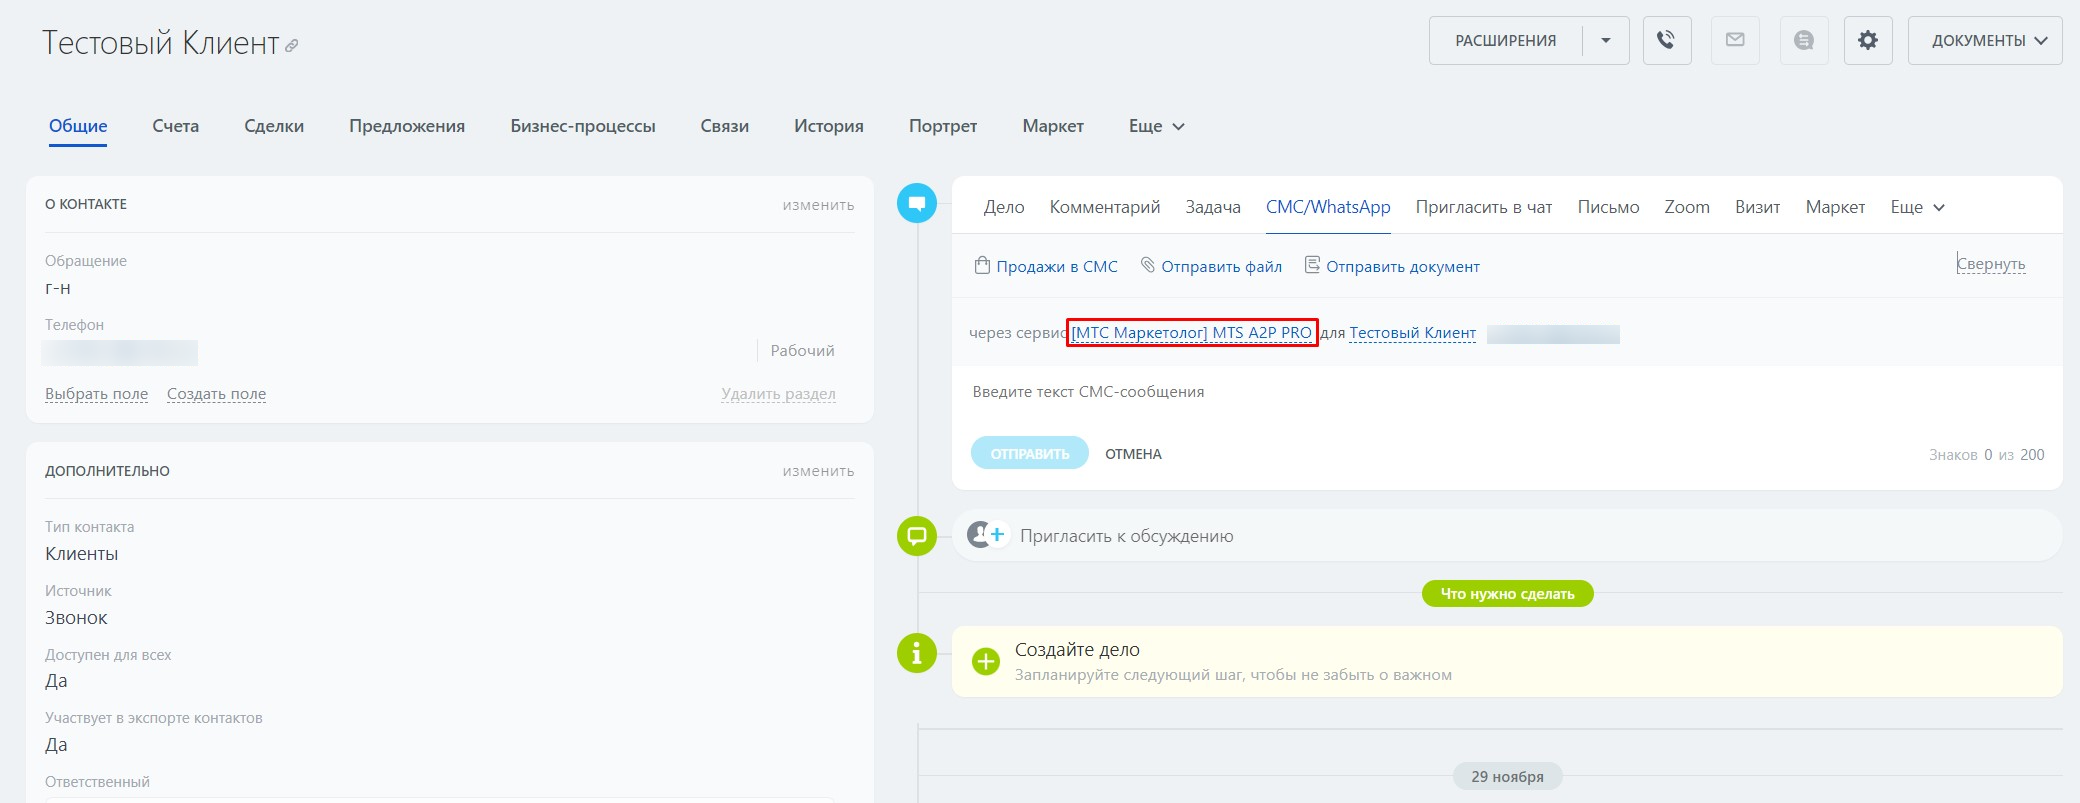Expand the Расширения dropdown arrow
Image resolution: width=2080 pixels, height=803 pixels.
(1605, 41)
